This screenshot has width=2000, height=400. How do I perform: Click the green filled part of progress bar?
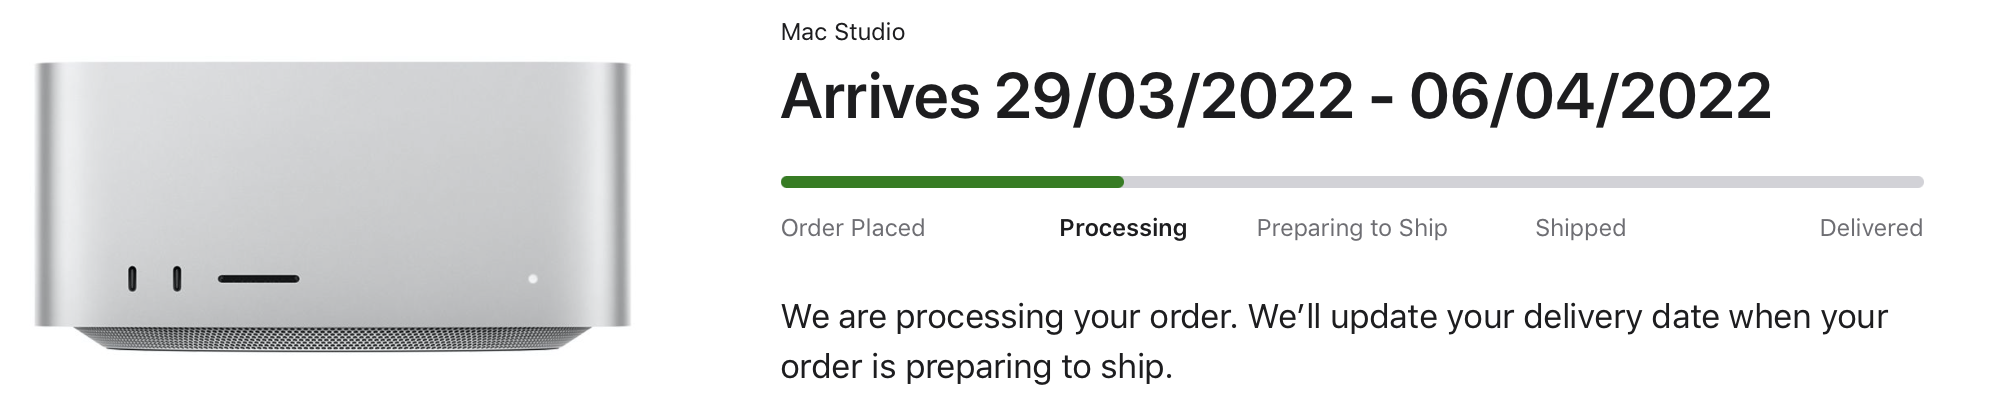click(x=950, y=182)
